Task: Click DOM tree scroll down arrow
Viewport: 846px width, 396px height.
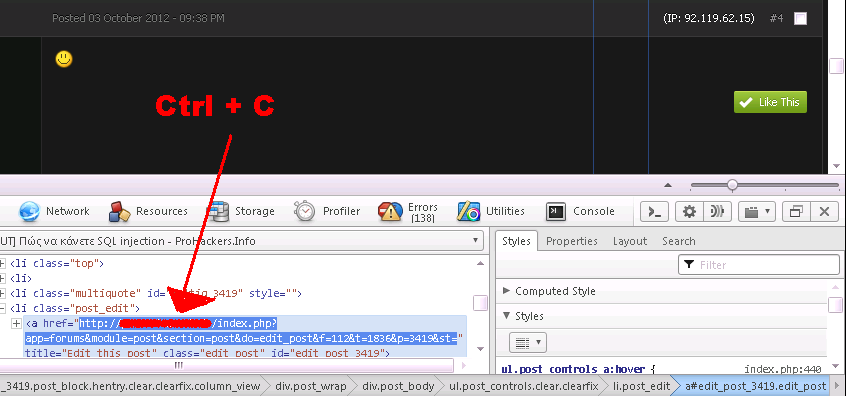Action: [480, 349]
